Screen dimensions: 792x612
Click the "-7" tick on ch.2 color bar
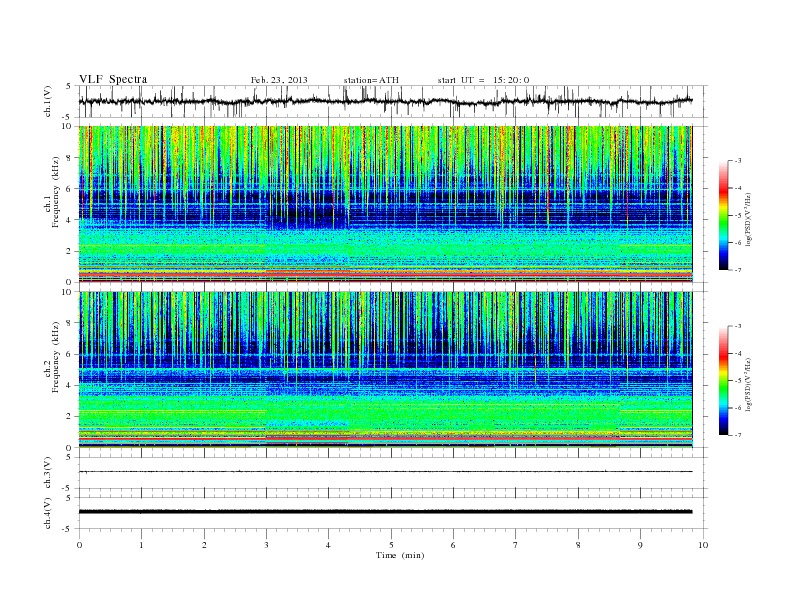(737, 435)
